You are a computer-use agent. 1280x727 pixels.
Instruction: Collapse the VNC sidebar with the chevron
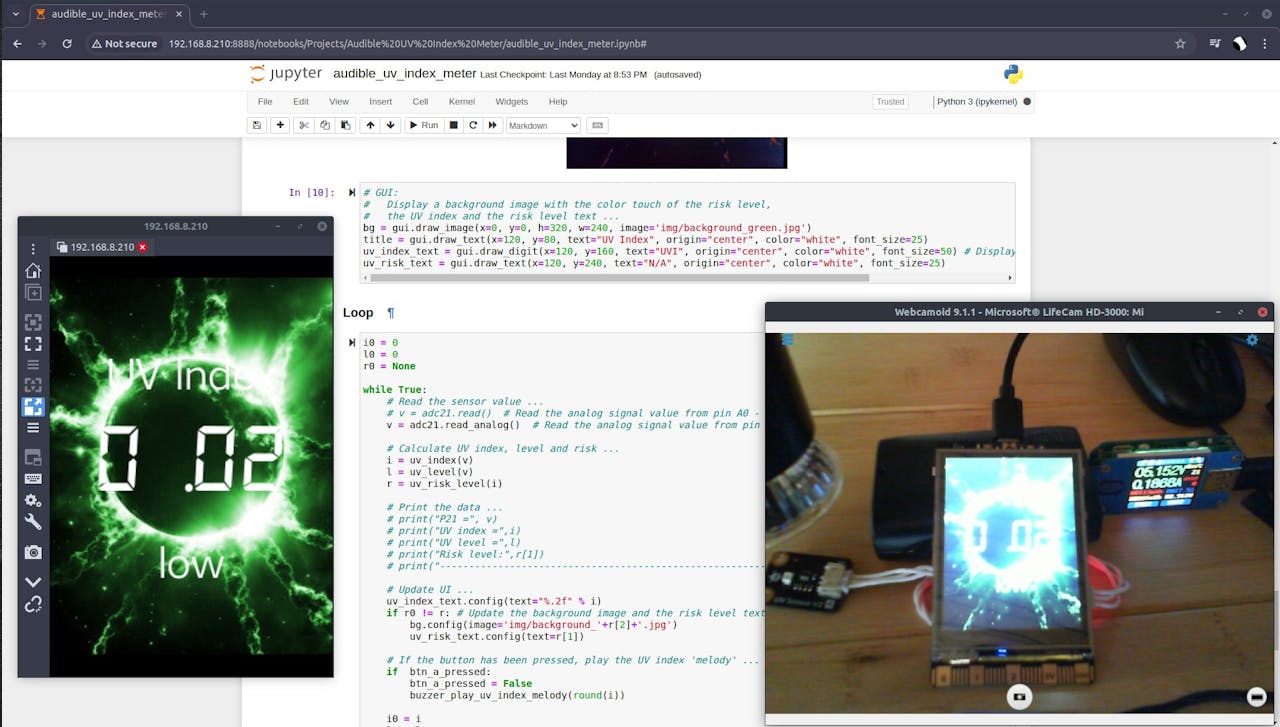(33, 581)
